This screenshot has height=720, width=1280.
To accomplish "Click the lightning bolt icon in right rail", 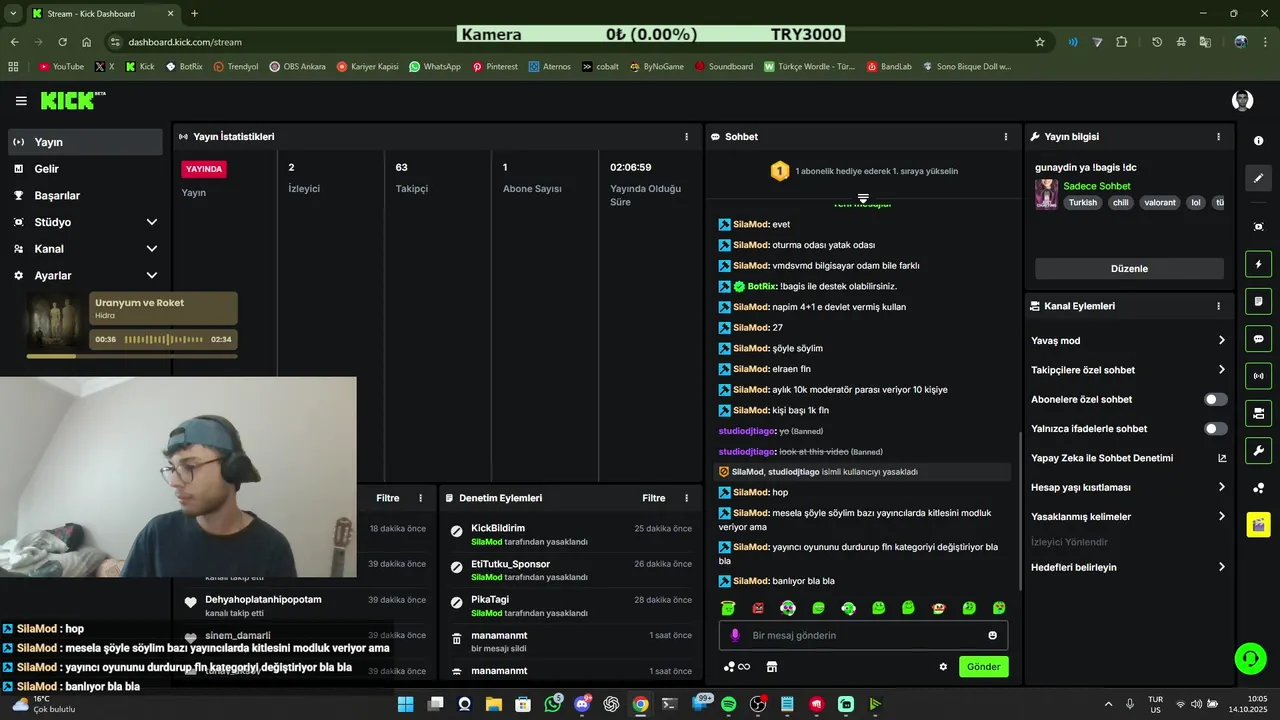I will pyautogui.click(x=1259, y=265).
